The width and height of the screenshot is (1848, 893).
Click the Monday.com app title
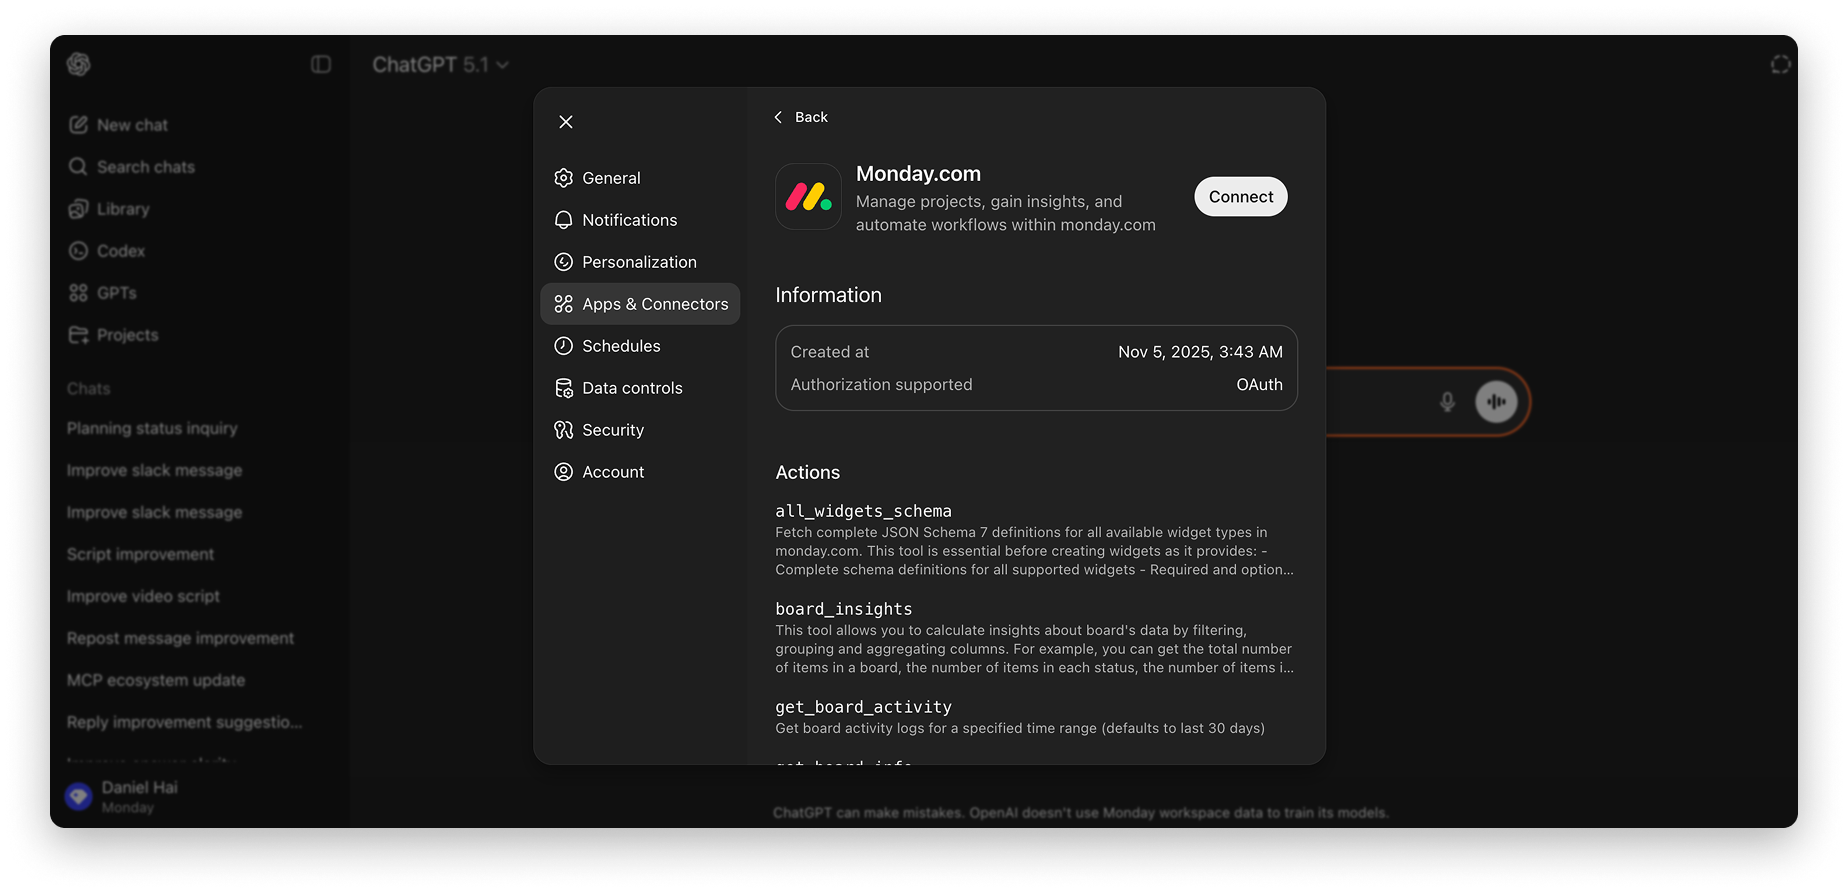tap(918, 174)
